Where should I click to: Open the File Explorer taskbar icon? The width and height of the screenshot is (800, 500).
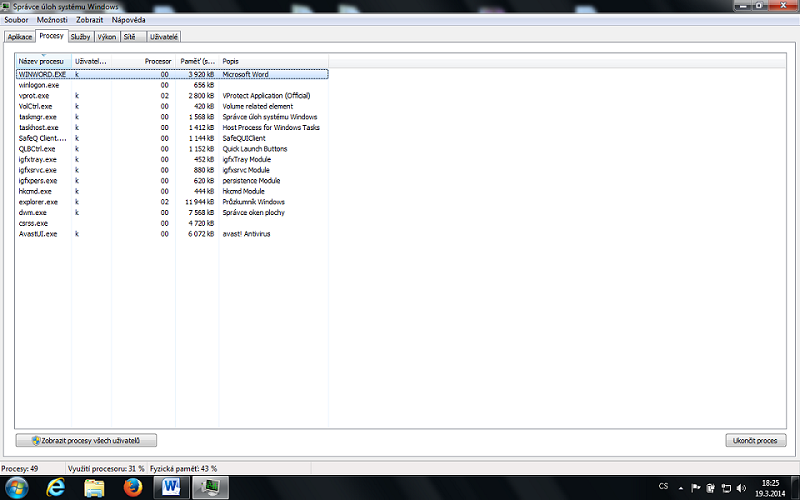coord(95,487)
